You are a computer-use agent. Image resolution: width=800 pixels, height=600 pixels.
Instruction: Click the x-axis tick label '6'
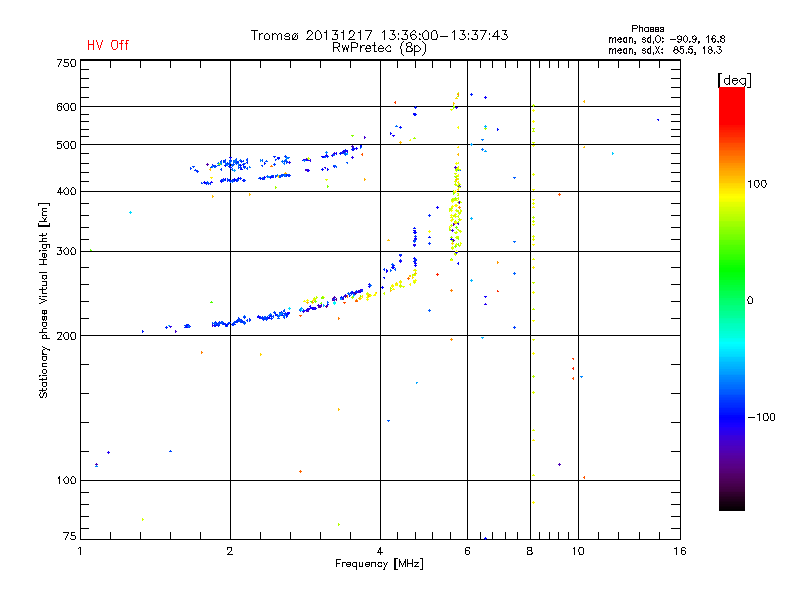[467, 551]
